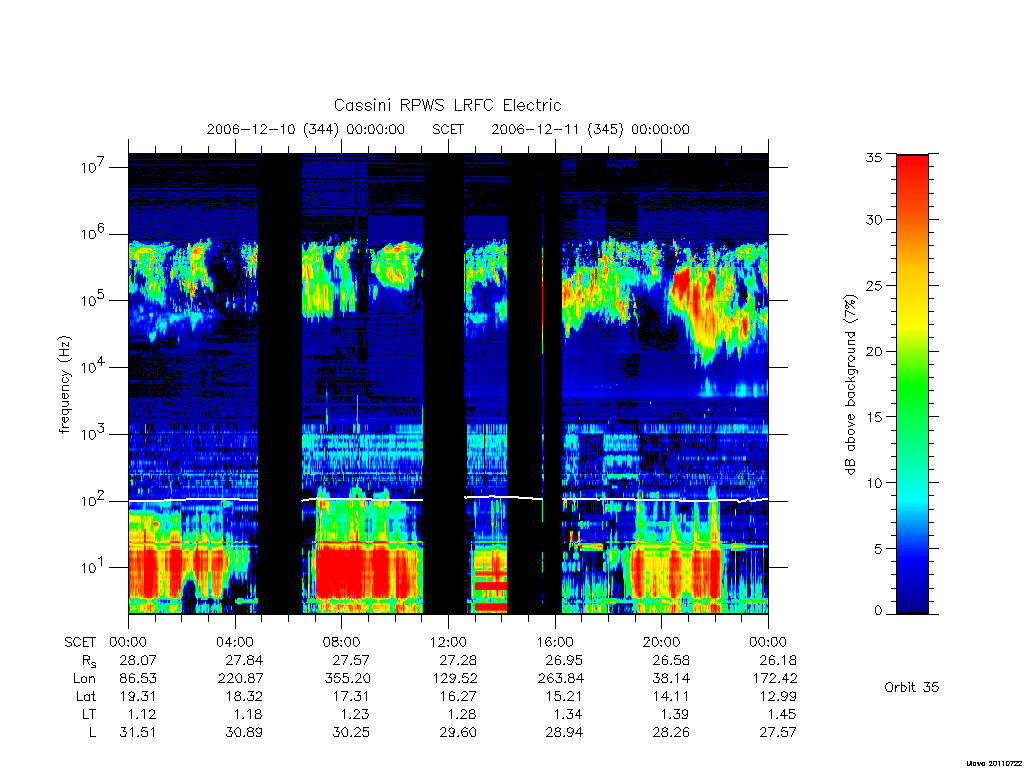Viewport: 1024px width, 768px height.
Task: Click the L-shell value '30.89'
Action: tap(244, 733)
